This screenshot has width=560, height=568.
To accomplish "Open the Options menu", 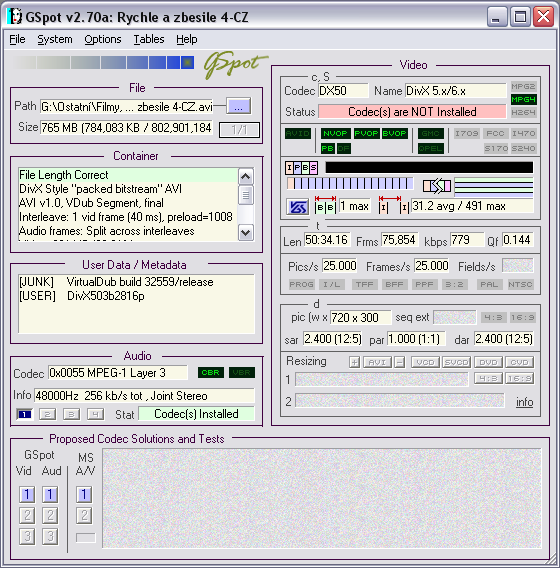I will [x=103, y=39].
